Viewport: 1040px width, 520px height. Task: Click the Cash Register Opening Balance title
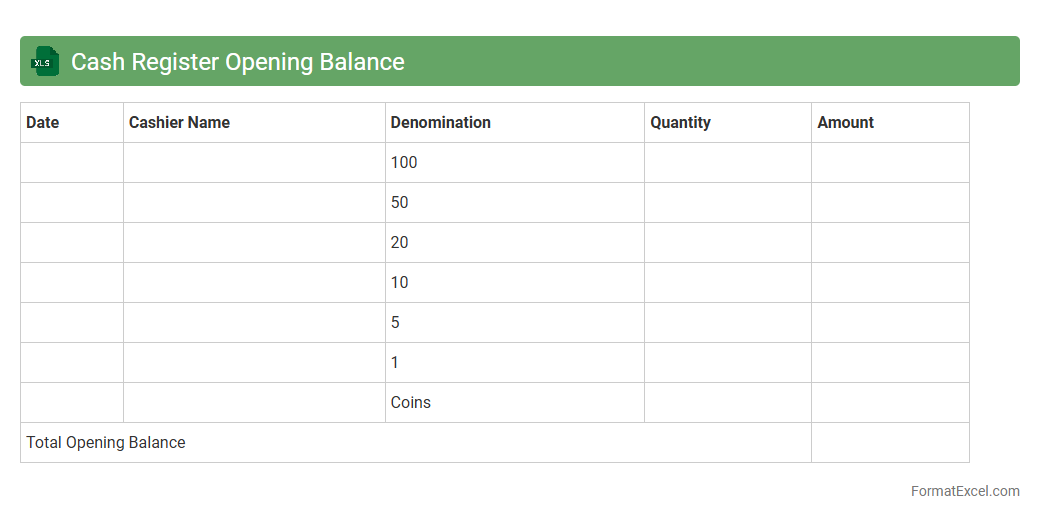click(238, 62)
